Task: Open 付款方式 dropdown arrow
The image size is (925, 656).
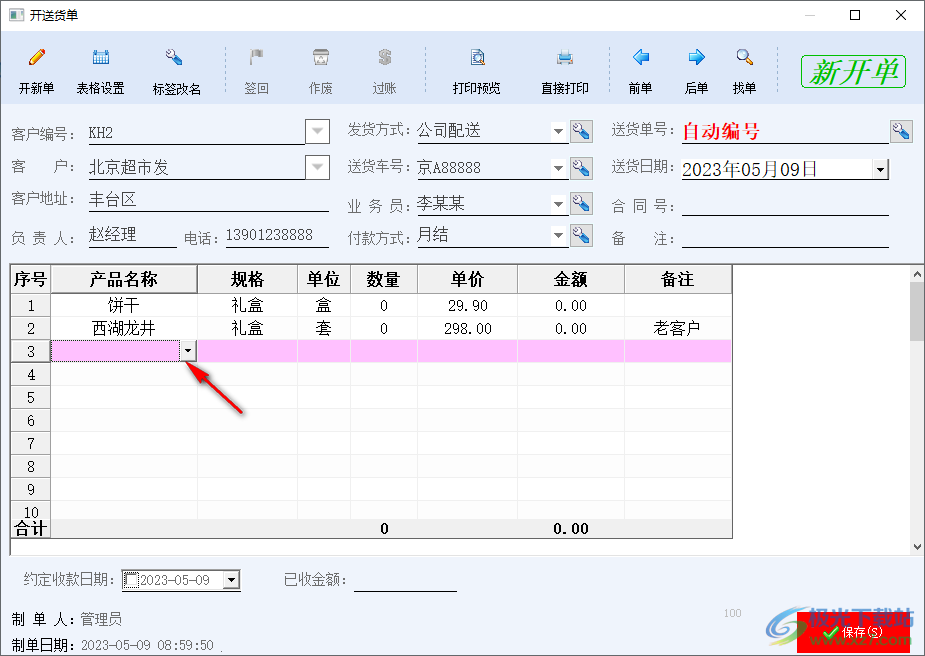Action: point(558,236)
